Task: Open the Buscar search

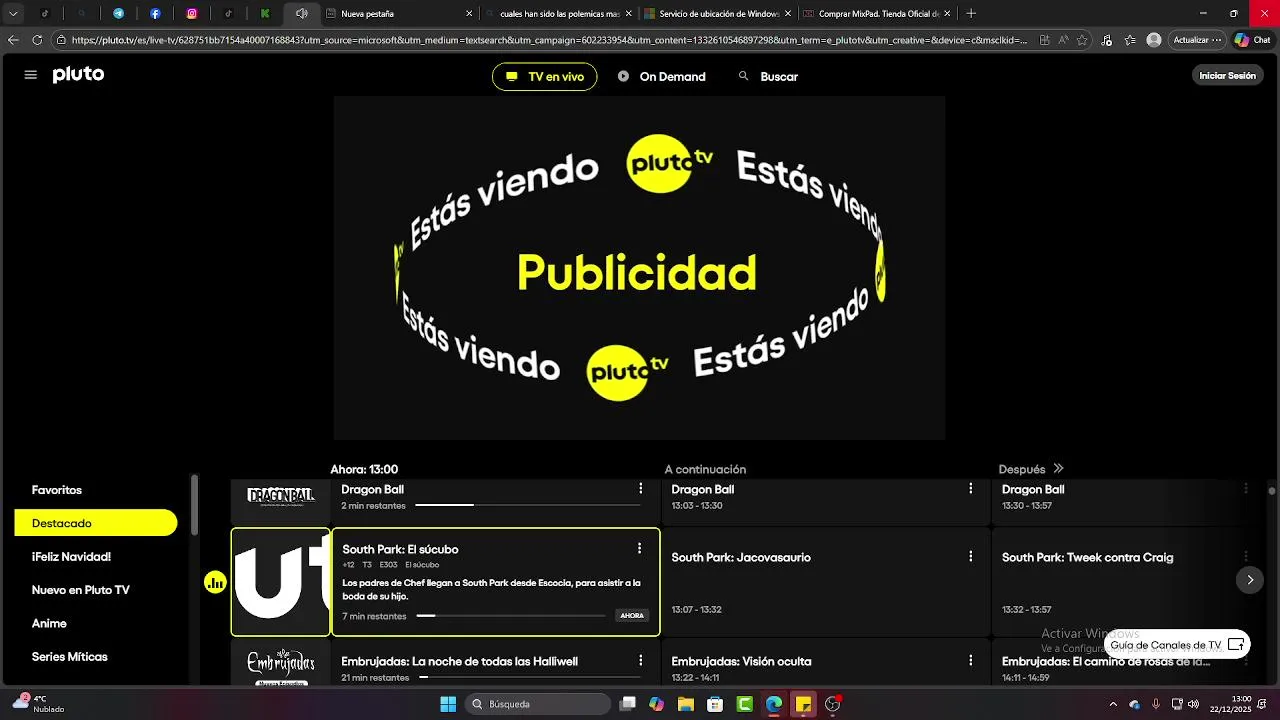Action: tap(768, 77)
